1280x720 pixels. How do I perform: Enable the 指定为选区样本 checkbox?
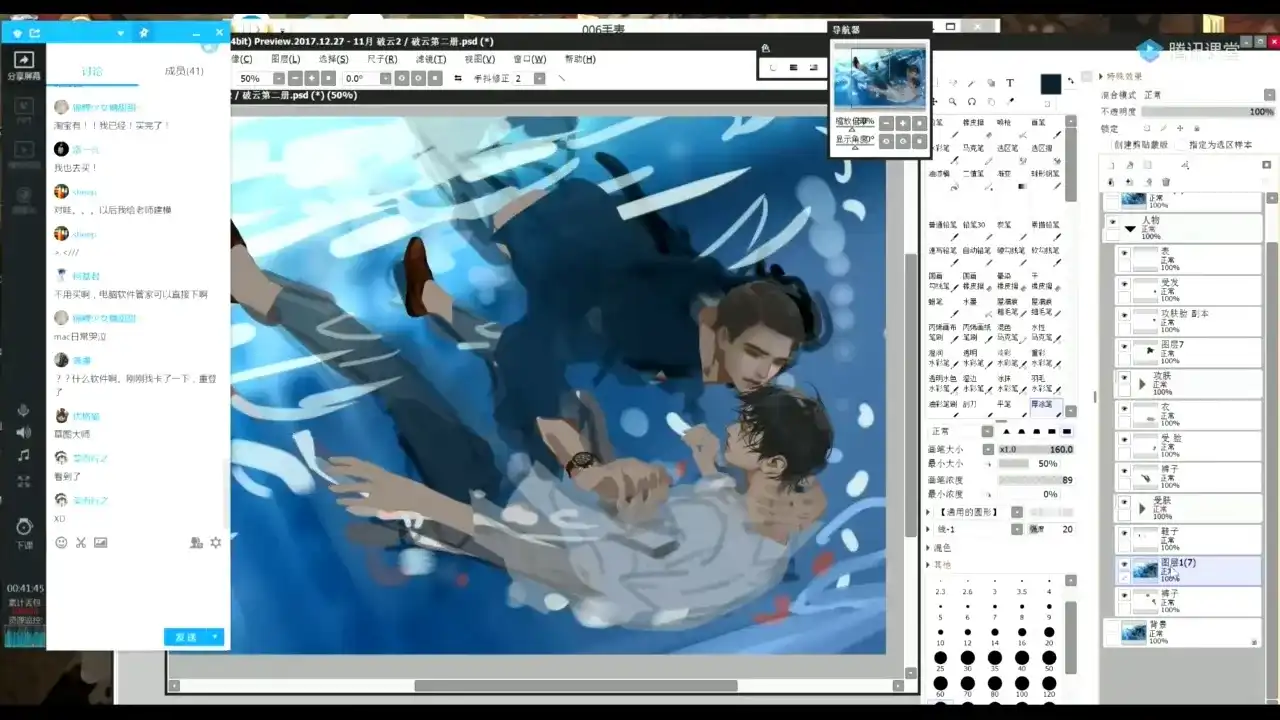[1181, 145]
